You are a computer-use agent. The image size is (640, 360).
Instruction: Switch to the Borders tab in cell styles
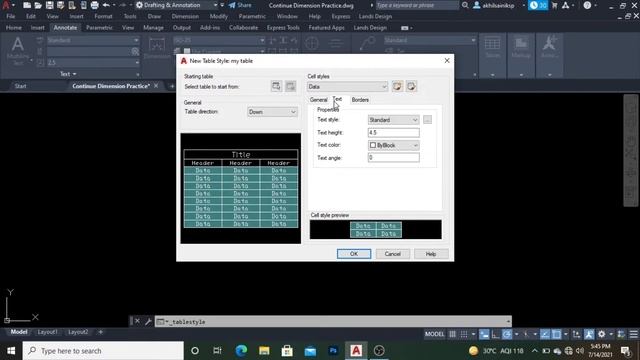360,100
